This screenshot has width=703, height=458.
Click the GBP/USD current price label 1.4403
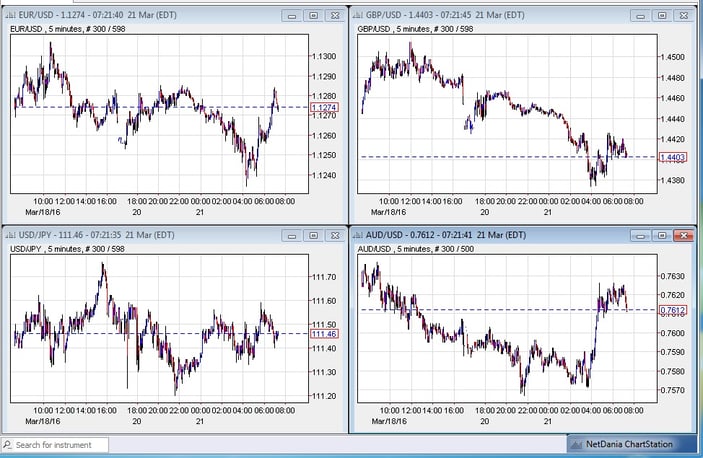pyautogui.click(x=673, y=157)
